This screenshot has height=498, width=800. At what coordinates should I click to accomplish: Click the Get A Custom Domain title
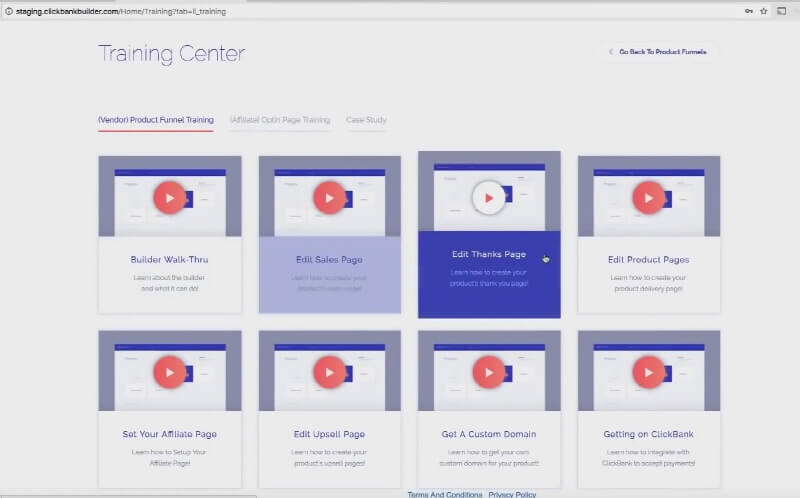(489, 434)
